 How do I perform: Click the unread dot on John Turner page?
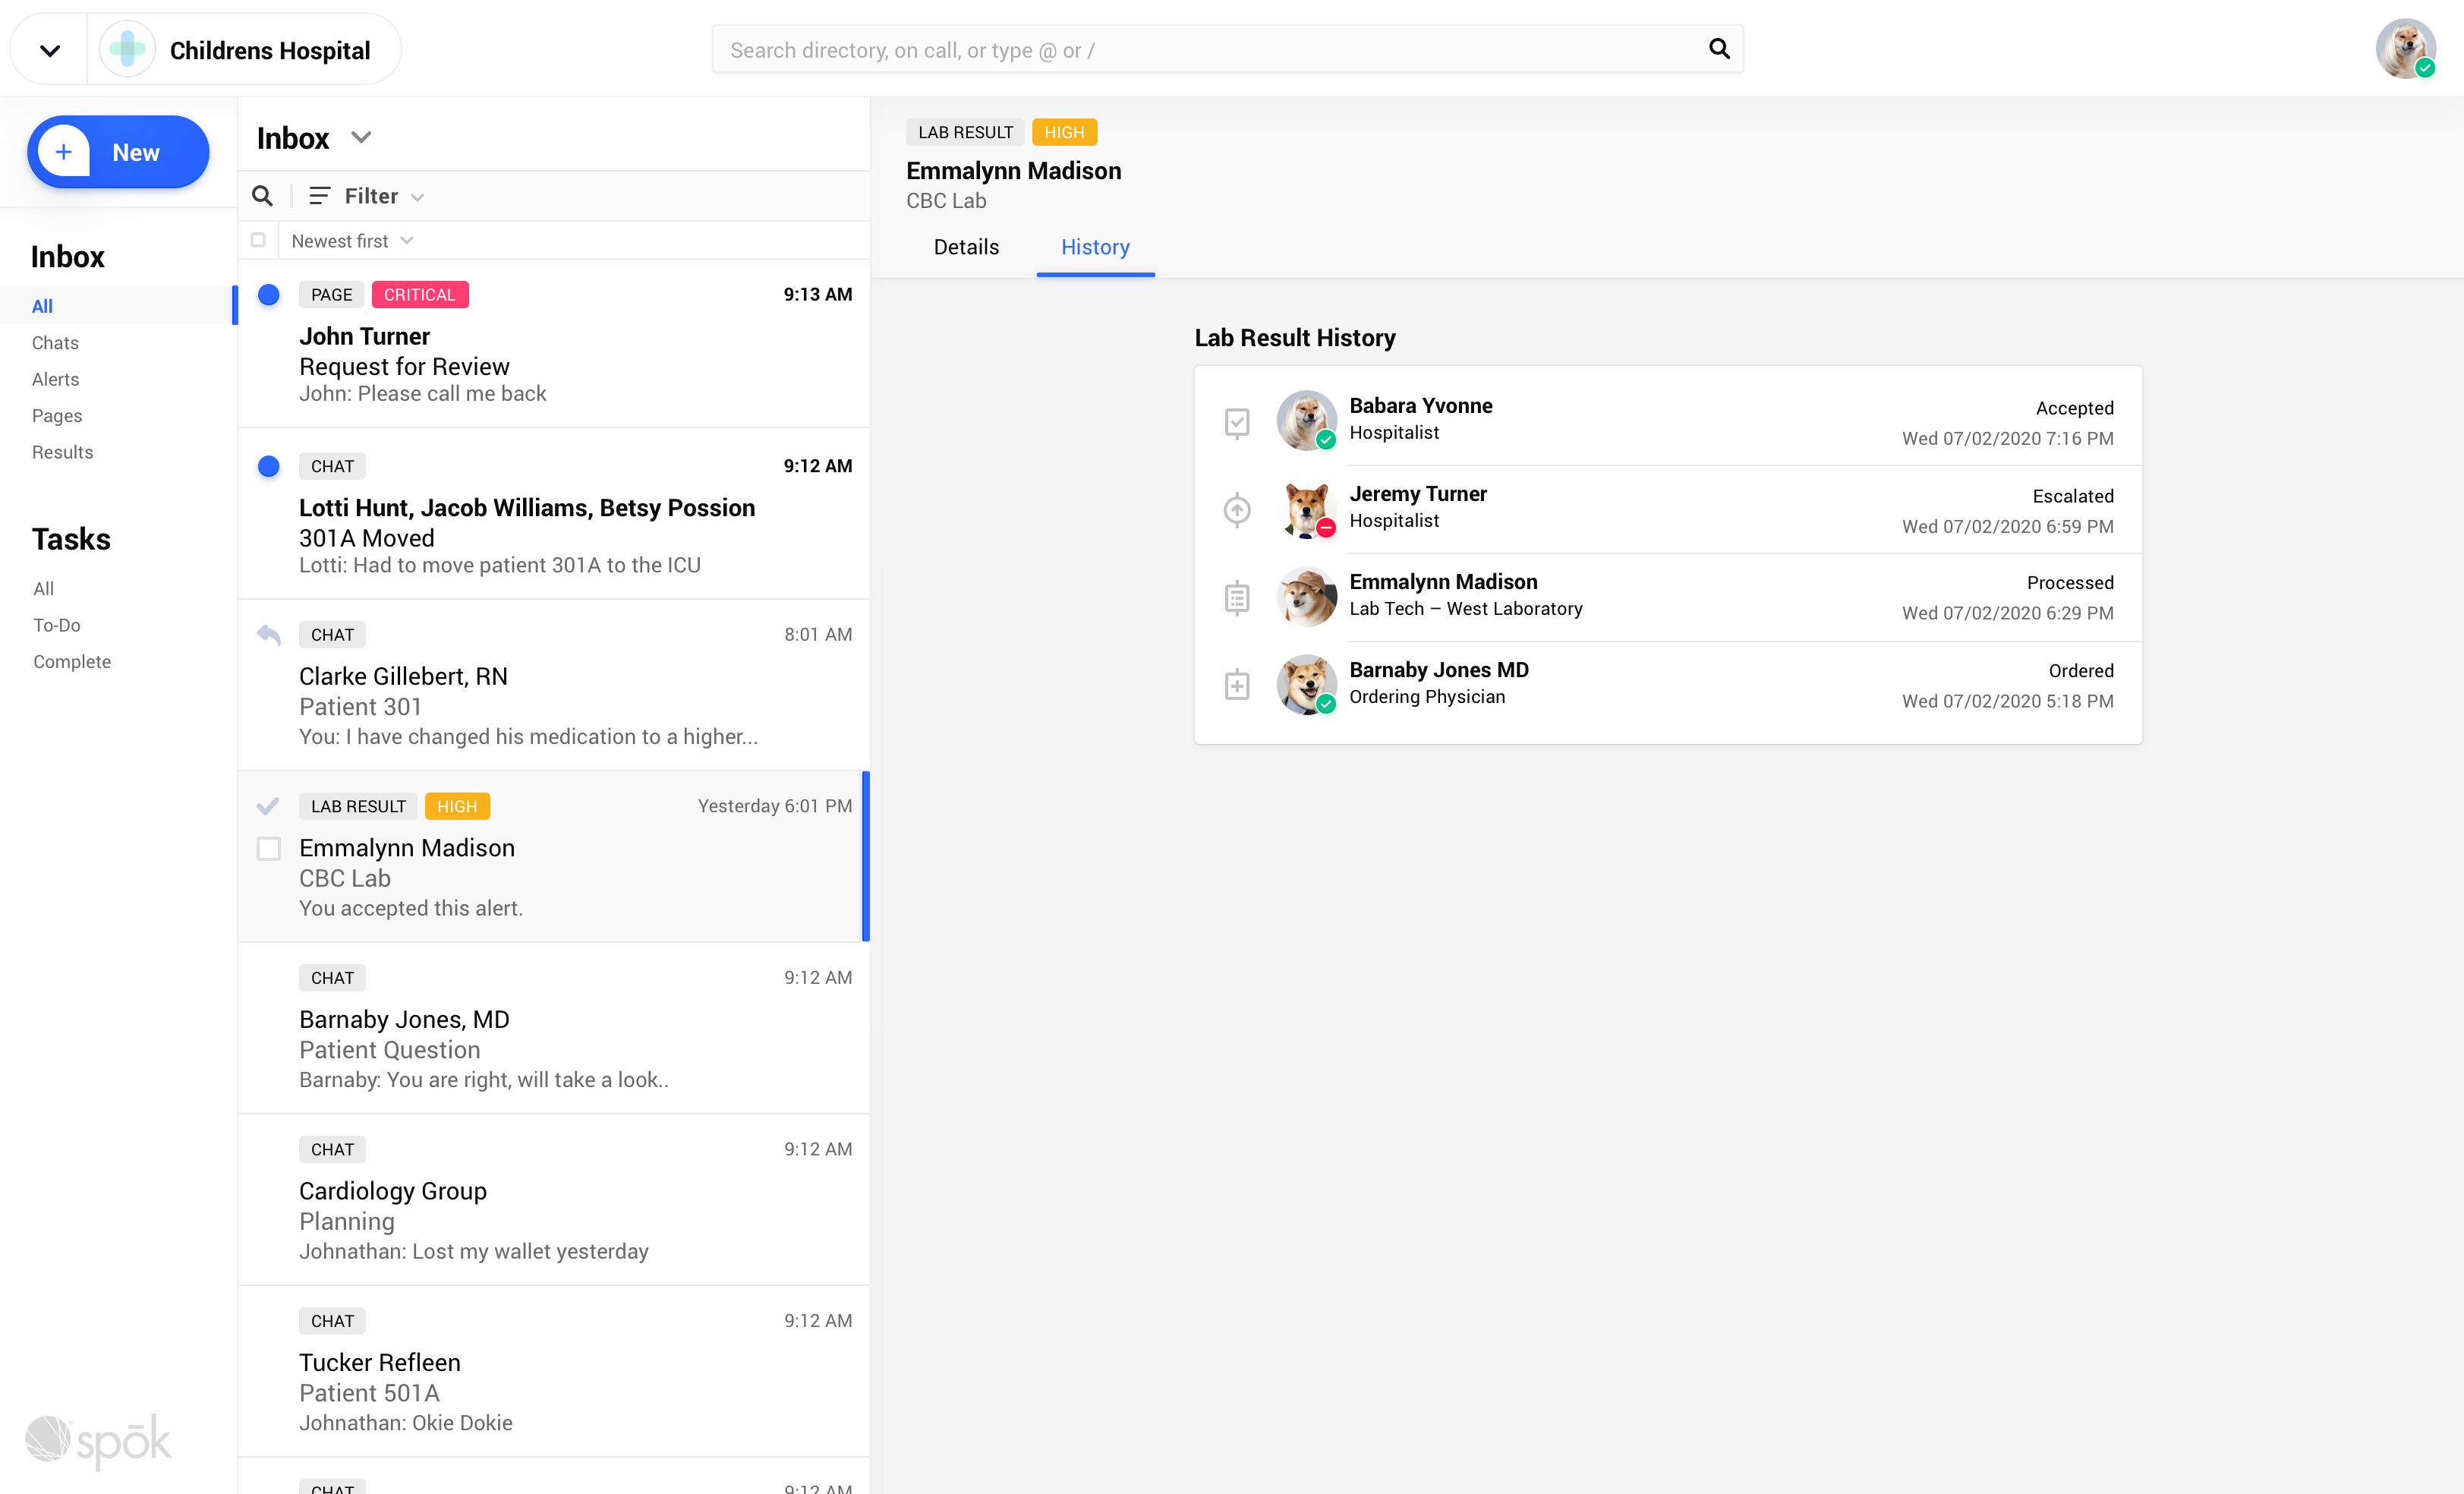point(268,295)
